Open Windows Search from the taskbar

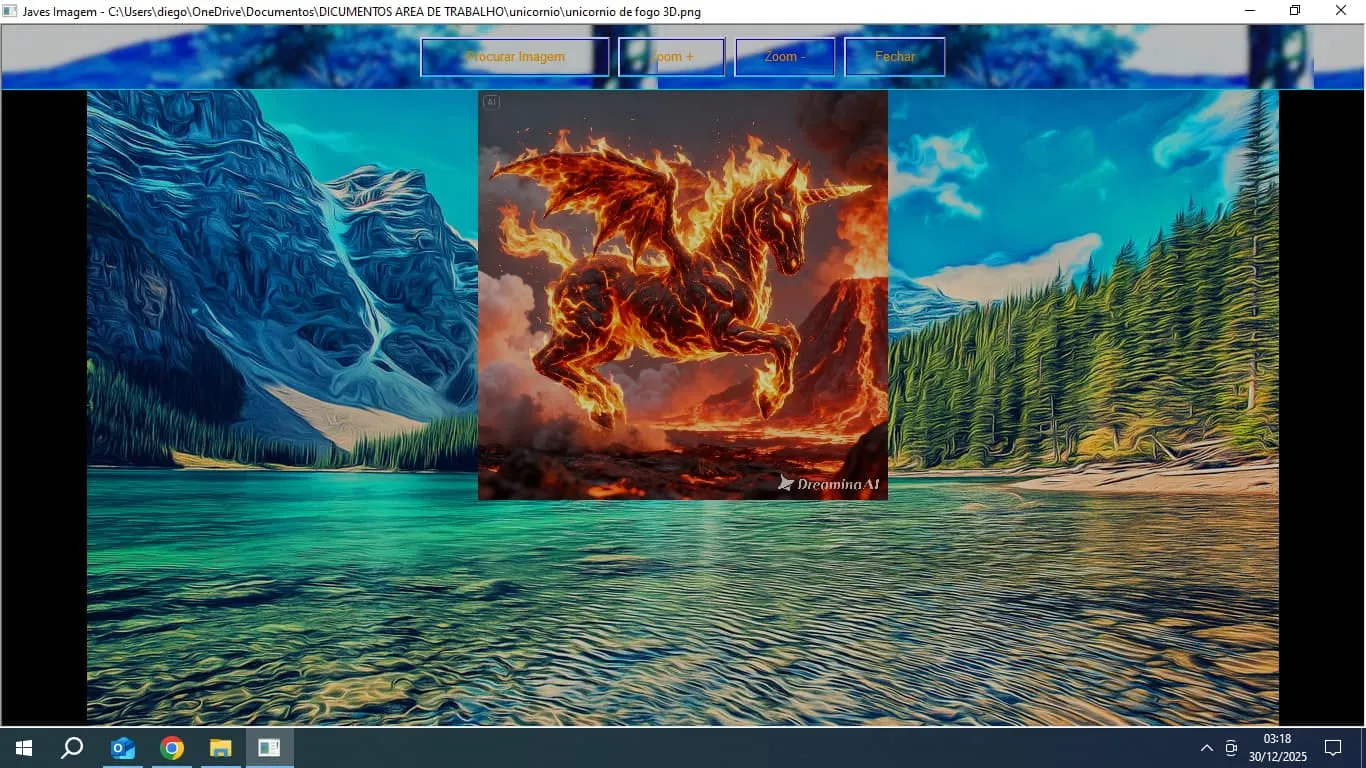(x=72, y=748)
